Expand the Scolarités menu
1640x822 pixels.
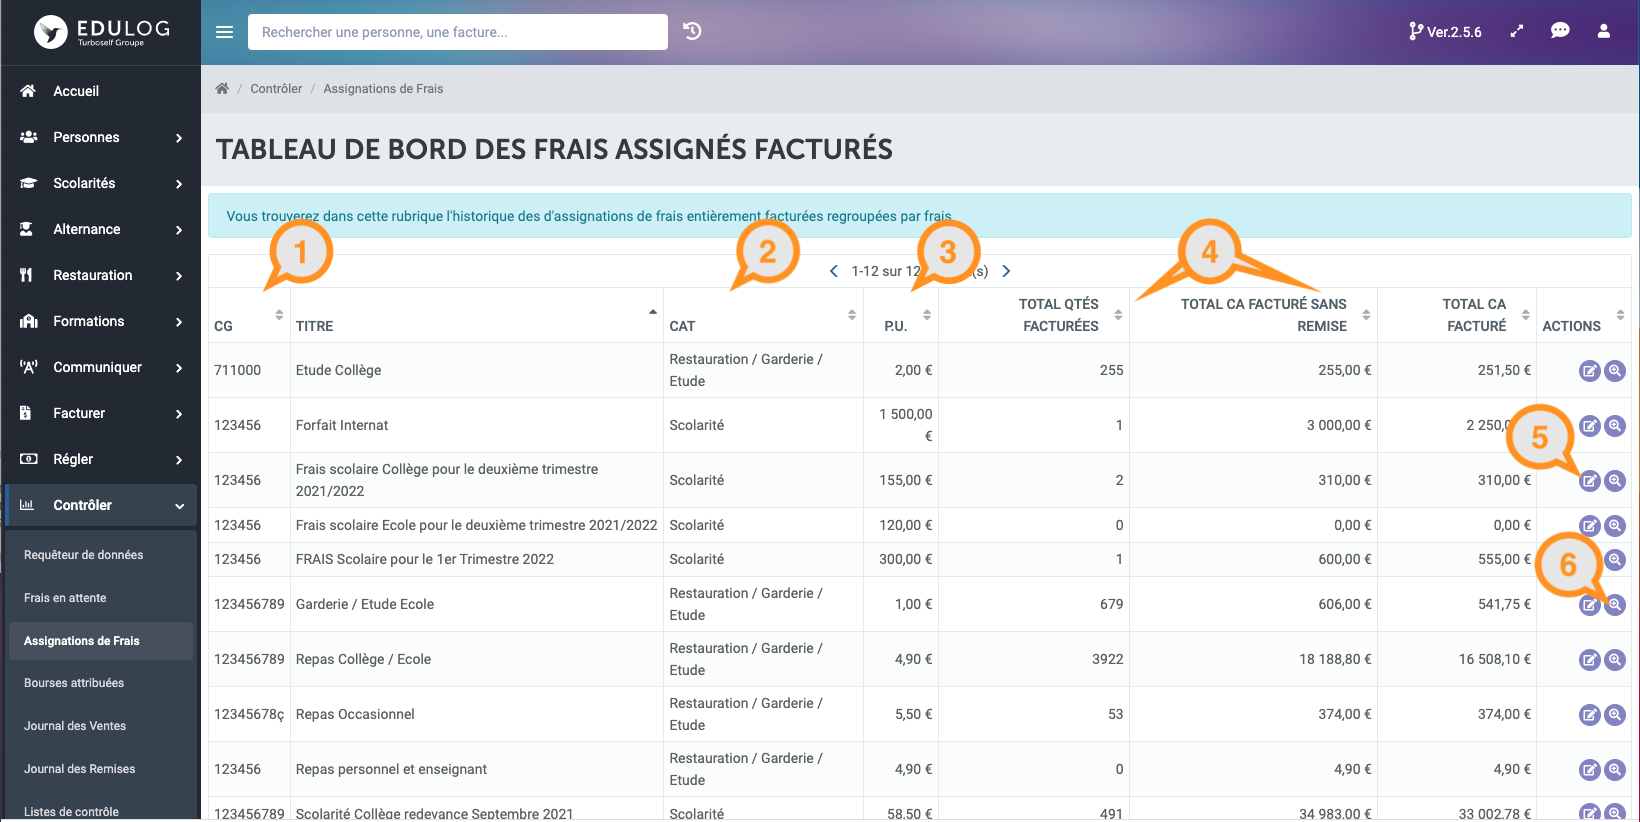coord(100,183)
